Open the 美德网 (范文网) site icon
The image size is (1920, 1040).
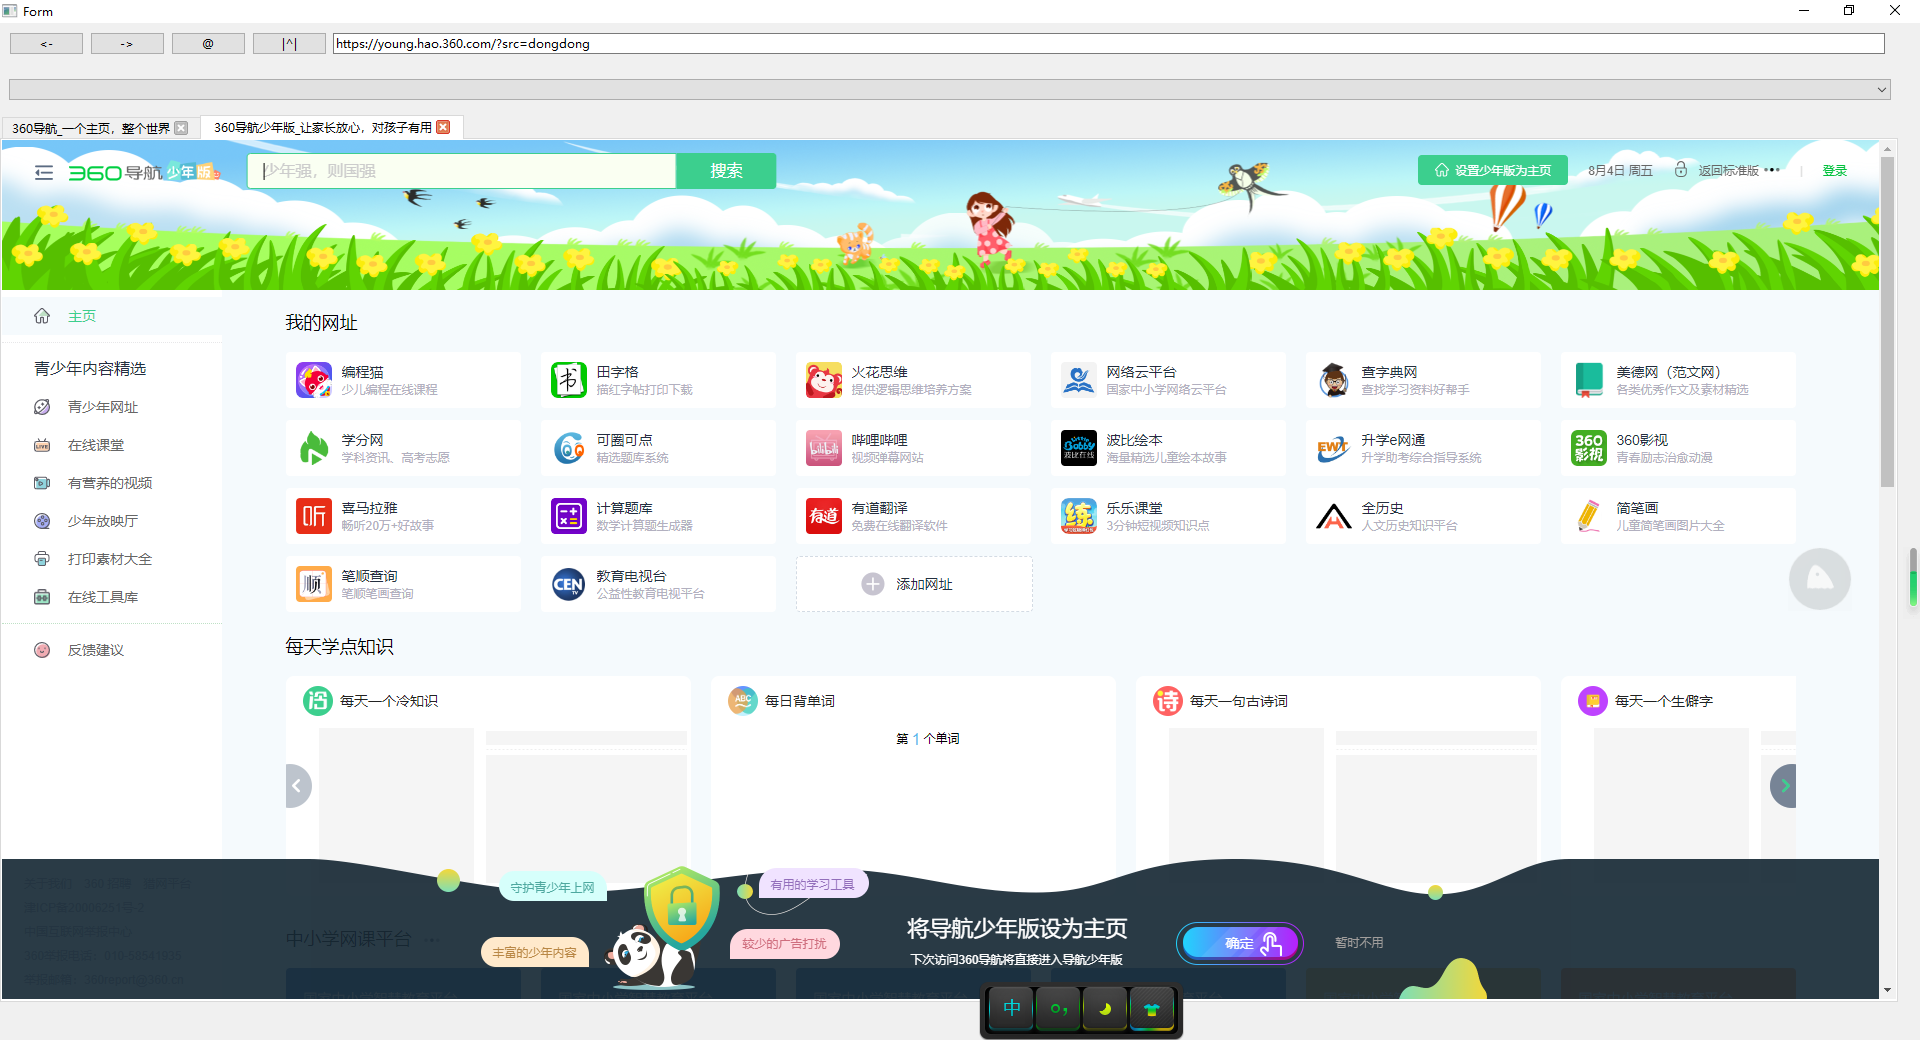pyautogui.click(x=1589, y=380)
